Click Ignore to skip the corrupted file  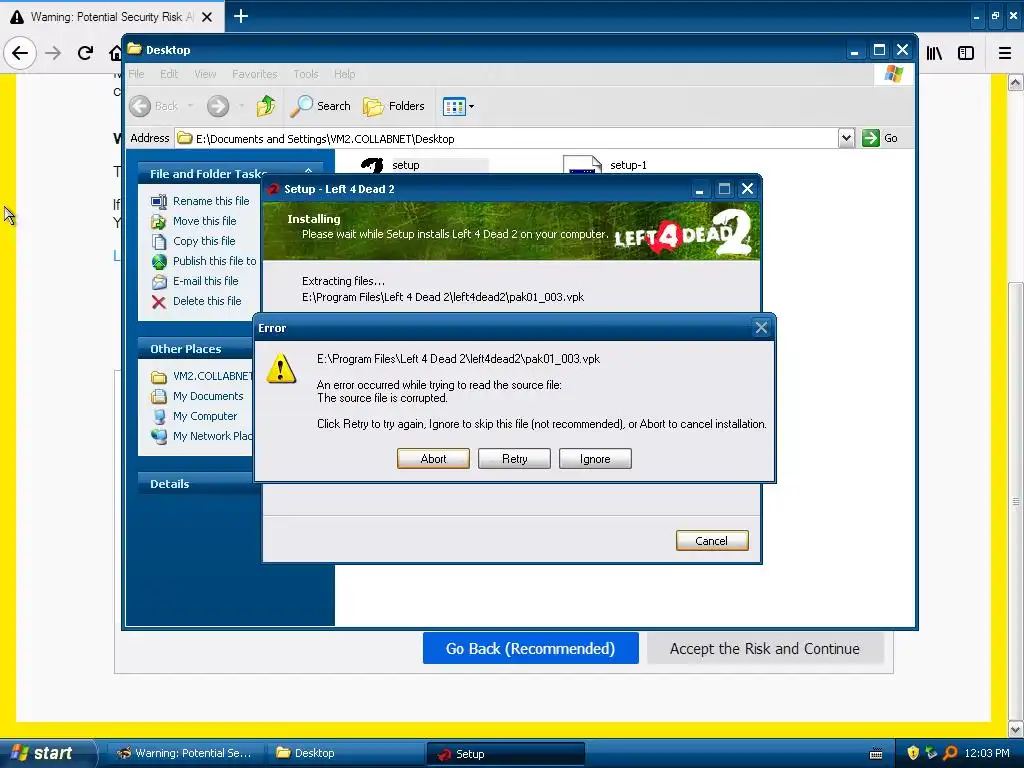595,458
